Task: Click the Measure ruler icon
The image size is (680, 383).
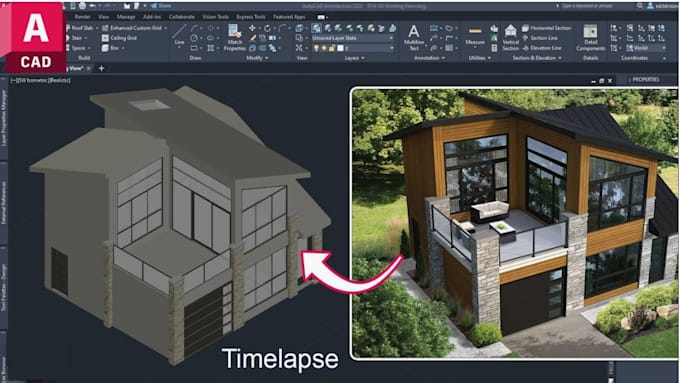Action: (475, 31)
